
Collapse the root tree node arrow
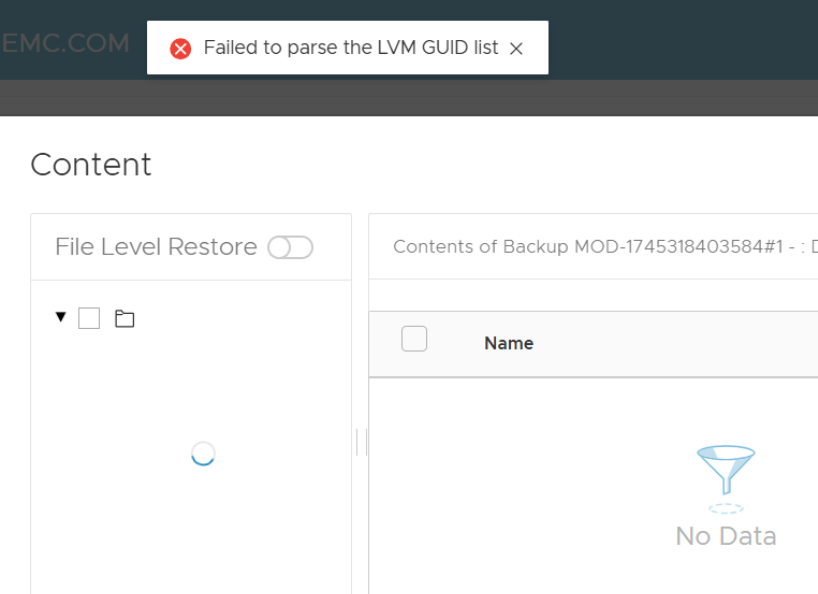[x=61, y=317]
